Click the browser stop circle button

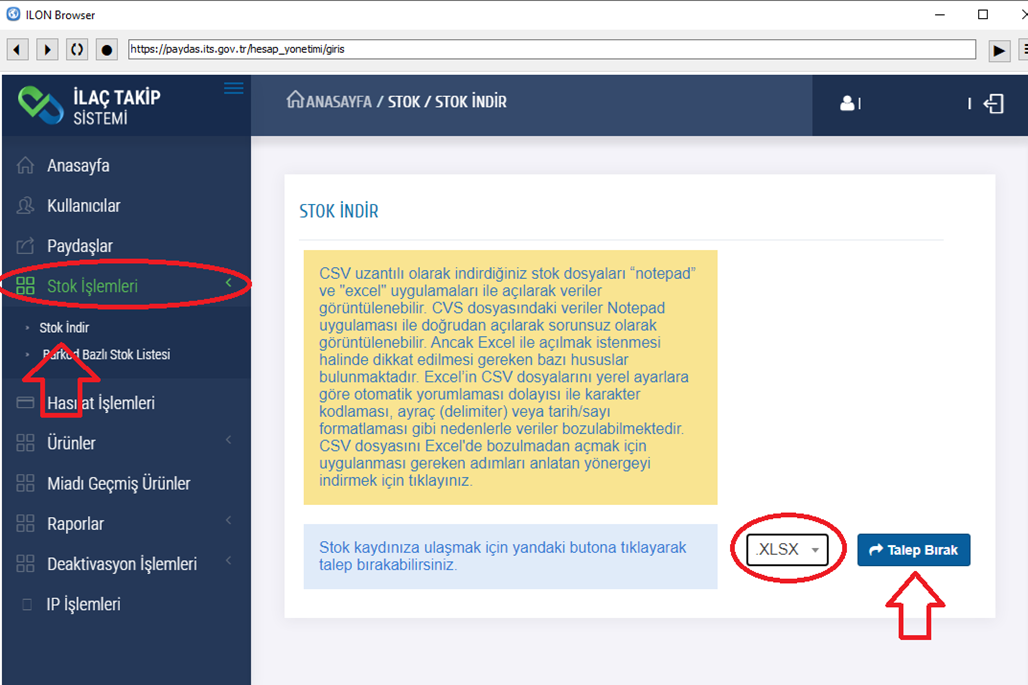tap(107, 49)
